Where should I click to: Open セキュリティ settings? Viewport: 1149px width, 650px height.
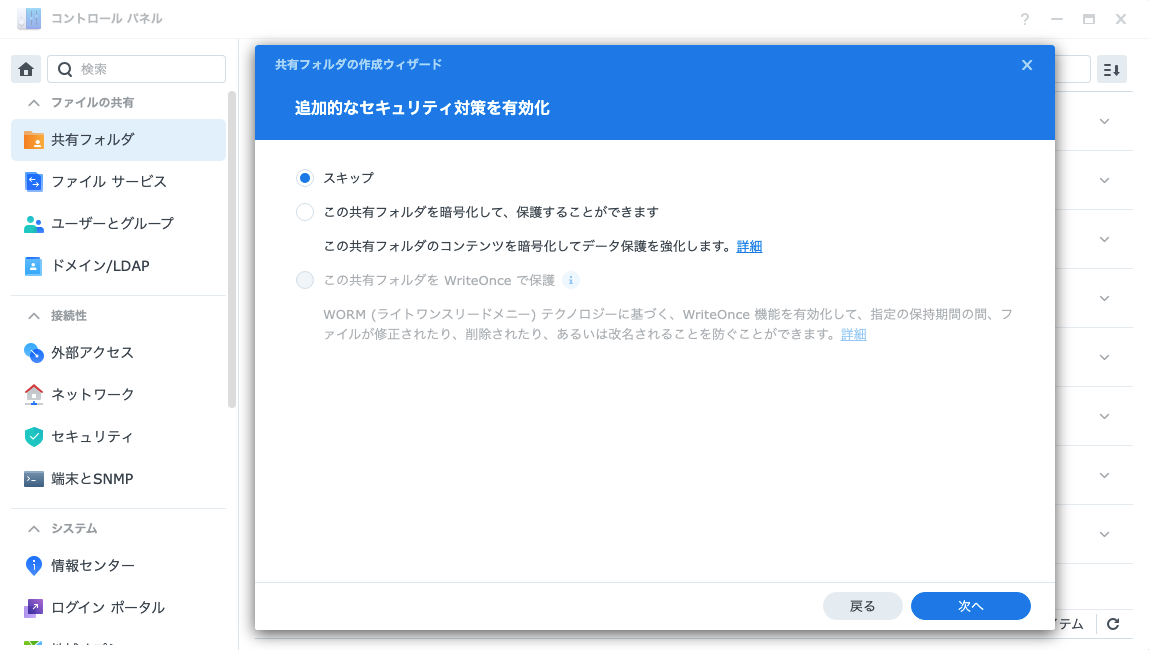pyautogui.click(x=119, y=437)
